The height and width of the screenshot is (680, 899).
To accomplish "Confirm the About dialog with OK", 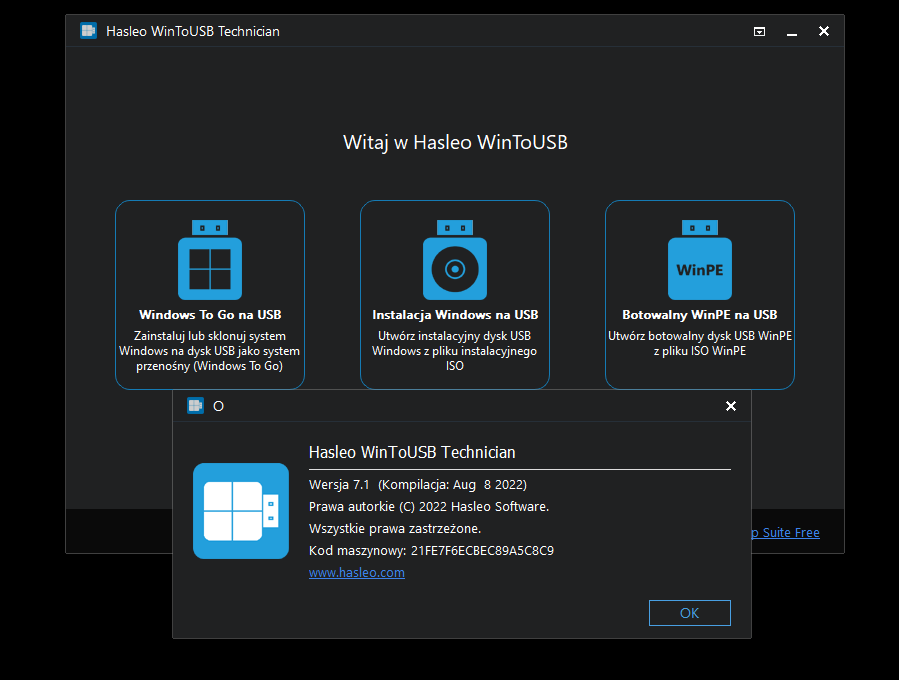I will tap(690, 613).
